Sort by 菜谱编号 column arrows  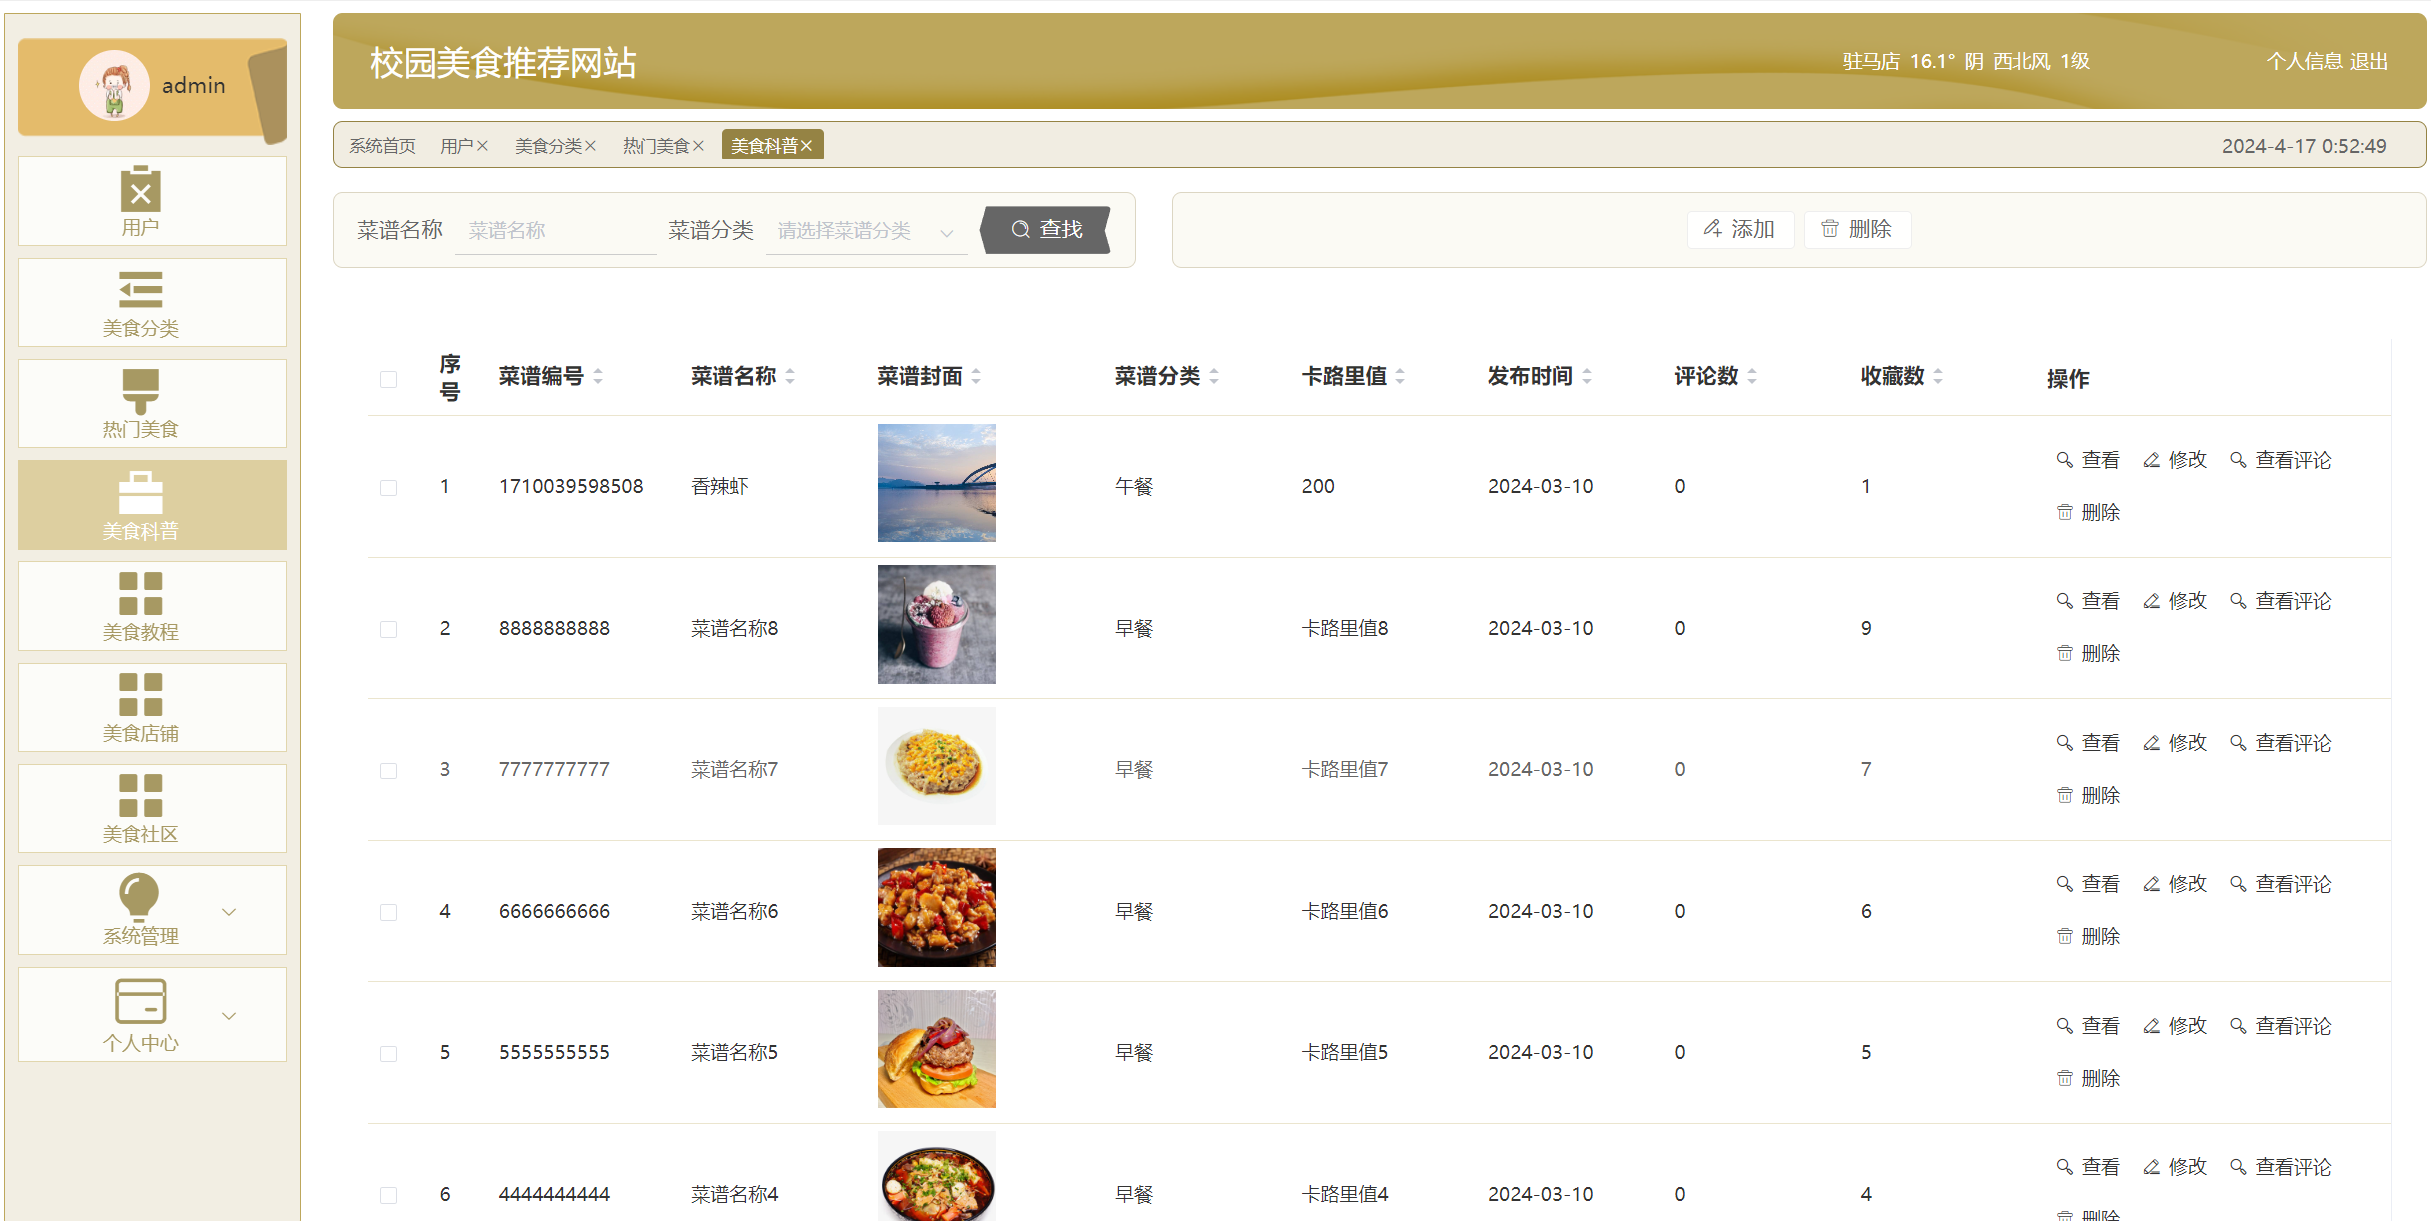[x=598, y=376]
